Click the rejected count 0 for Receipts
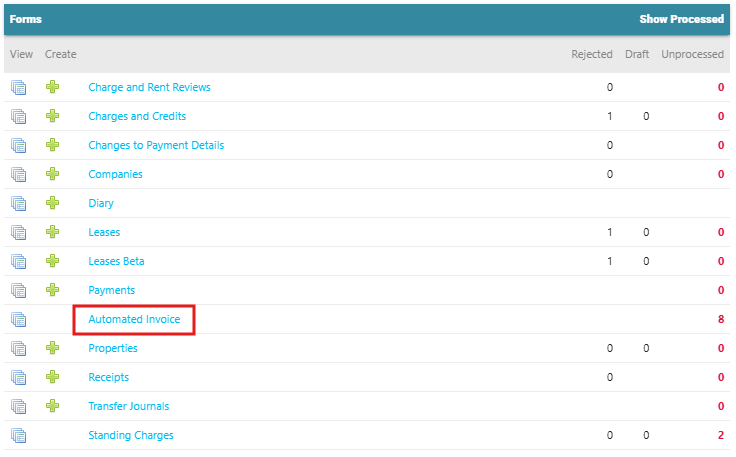736x457 pixels. [x=610, y=378]
